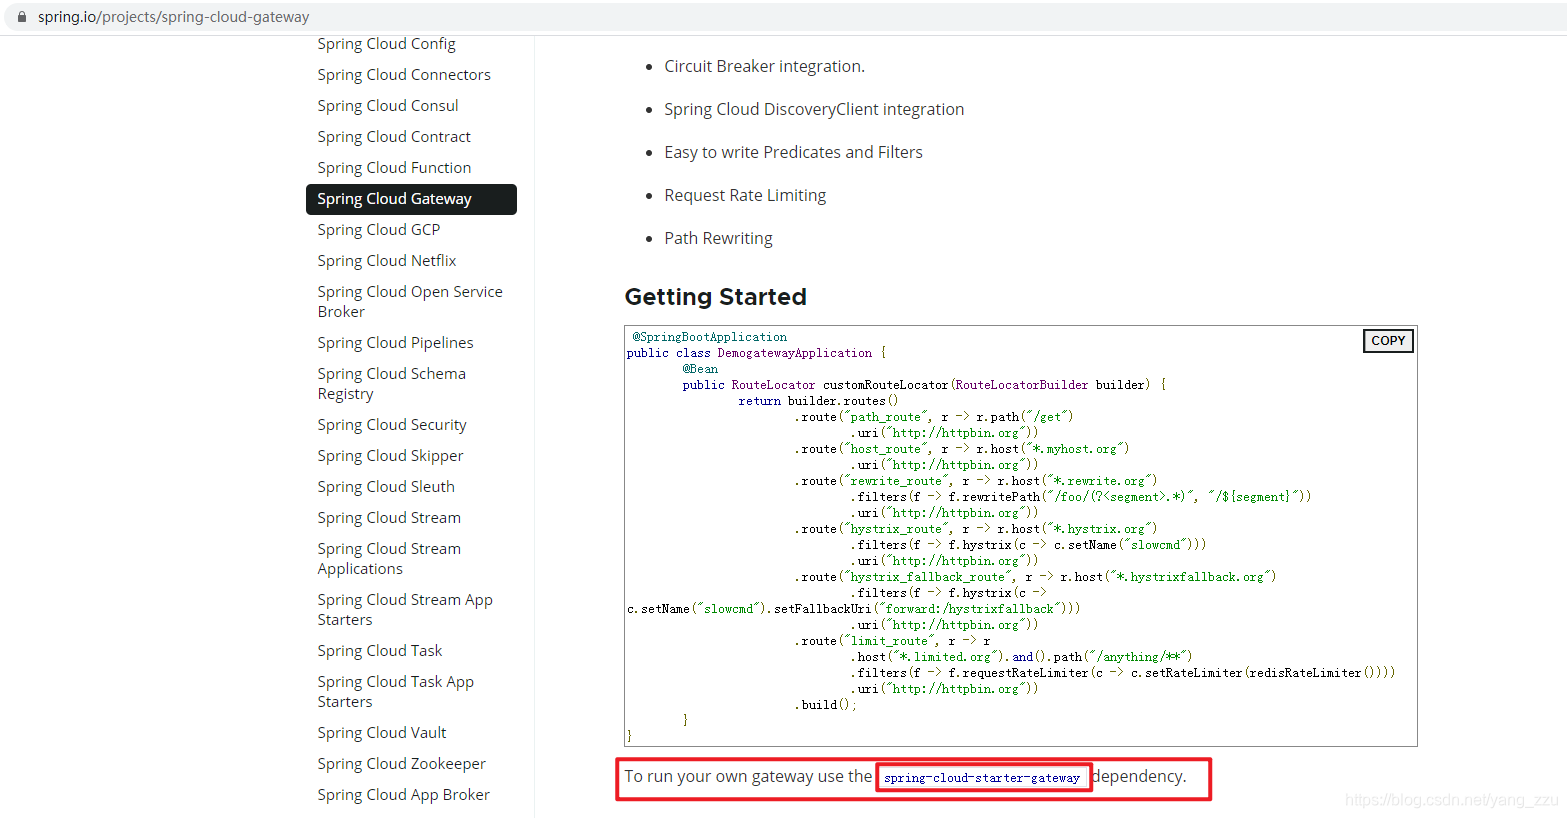Select Spring Cloud Contract in sidebar
This screenshot has width=1567, height=818.
tap(394, 137)
